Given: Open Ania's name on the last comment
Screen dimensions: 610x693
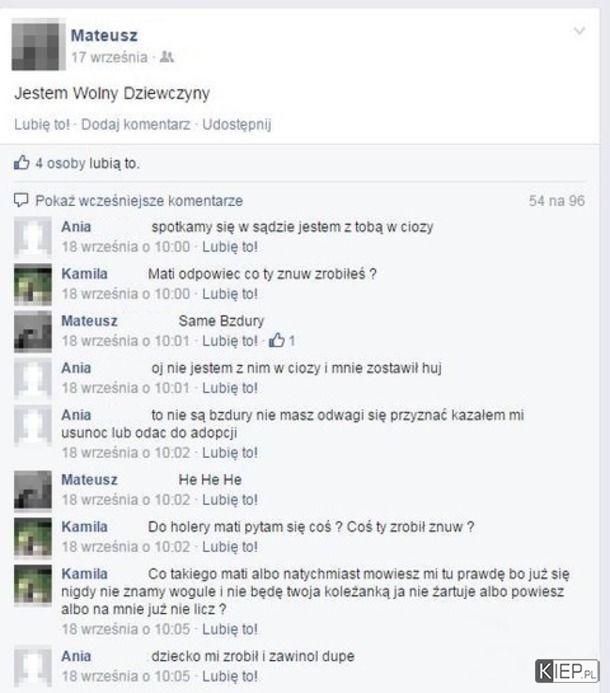Looking at the screenshot, I should pos(76,656).
